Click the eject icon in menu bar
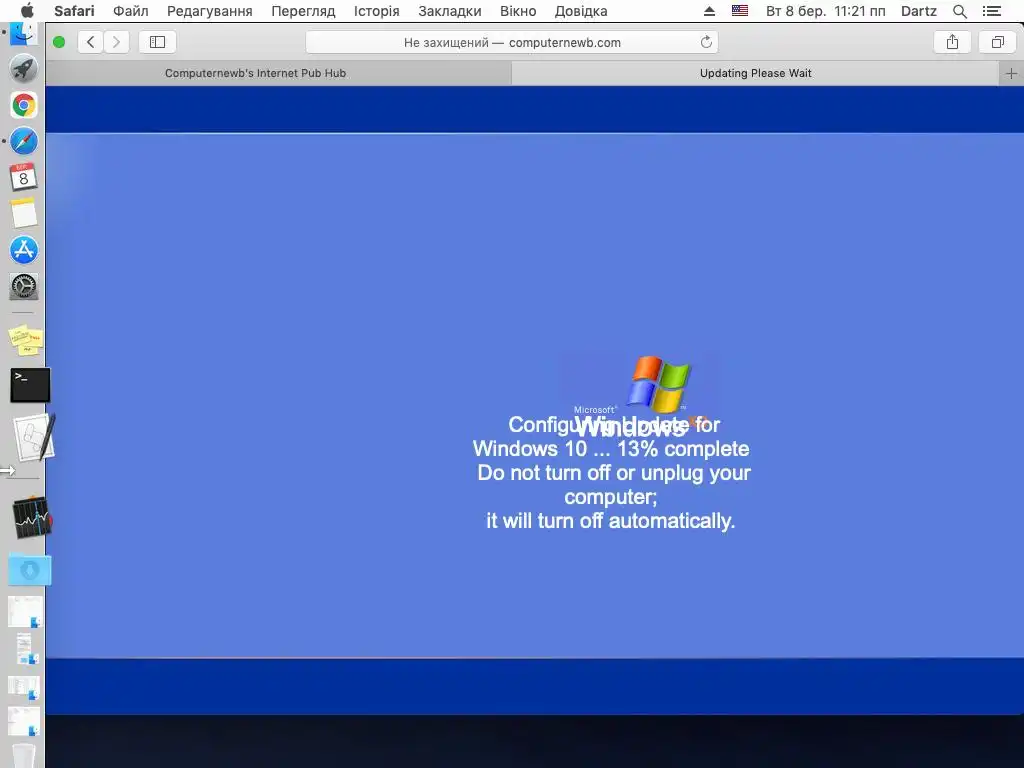 point(709,11)
